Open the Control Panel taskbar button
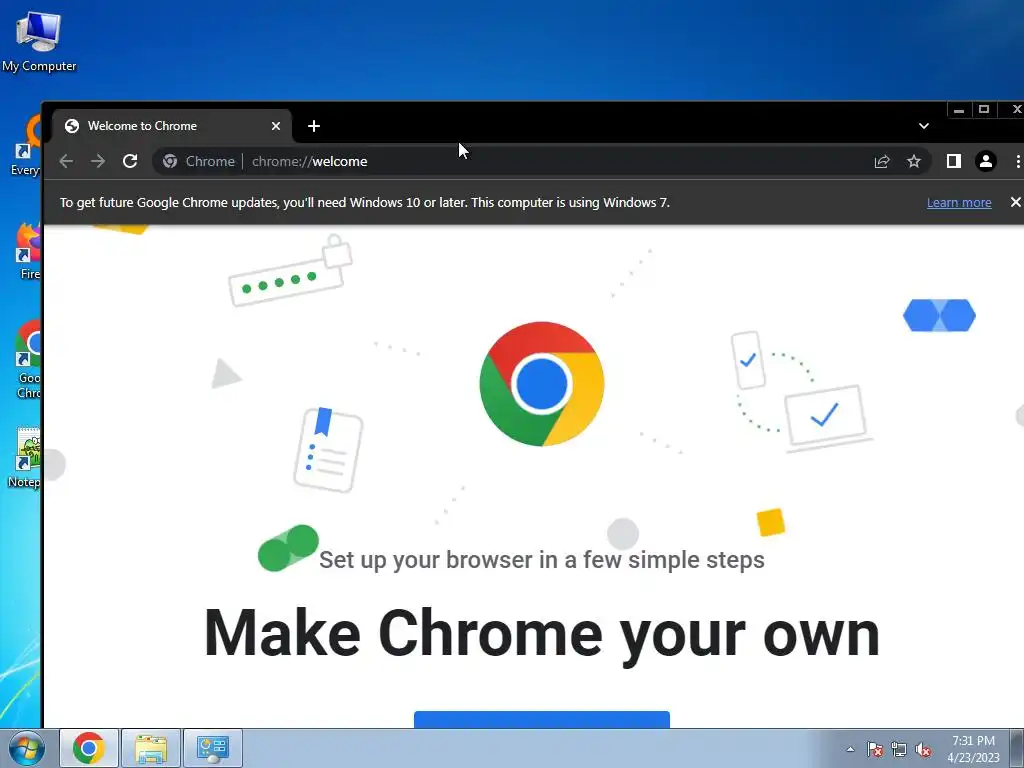The image size is (1024, 768). pos(212,748)
